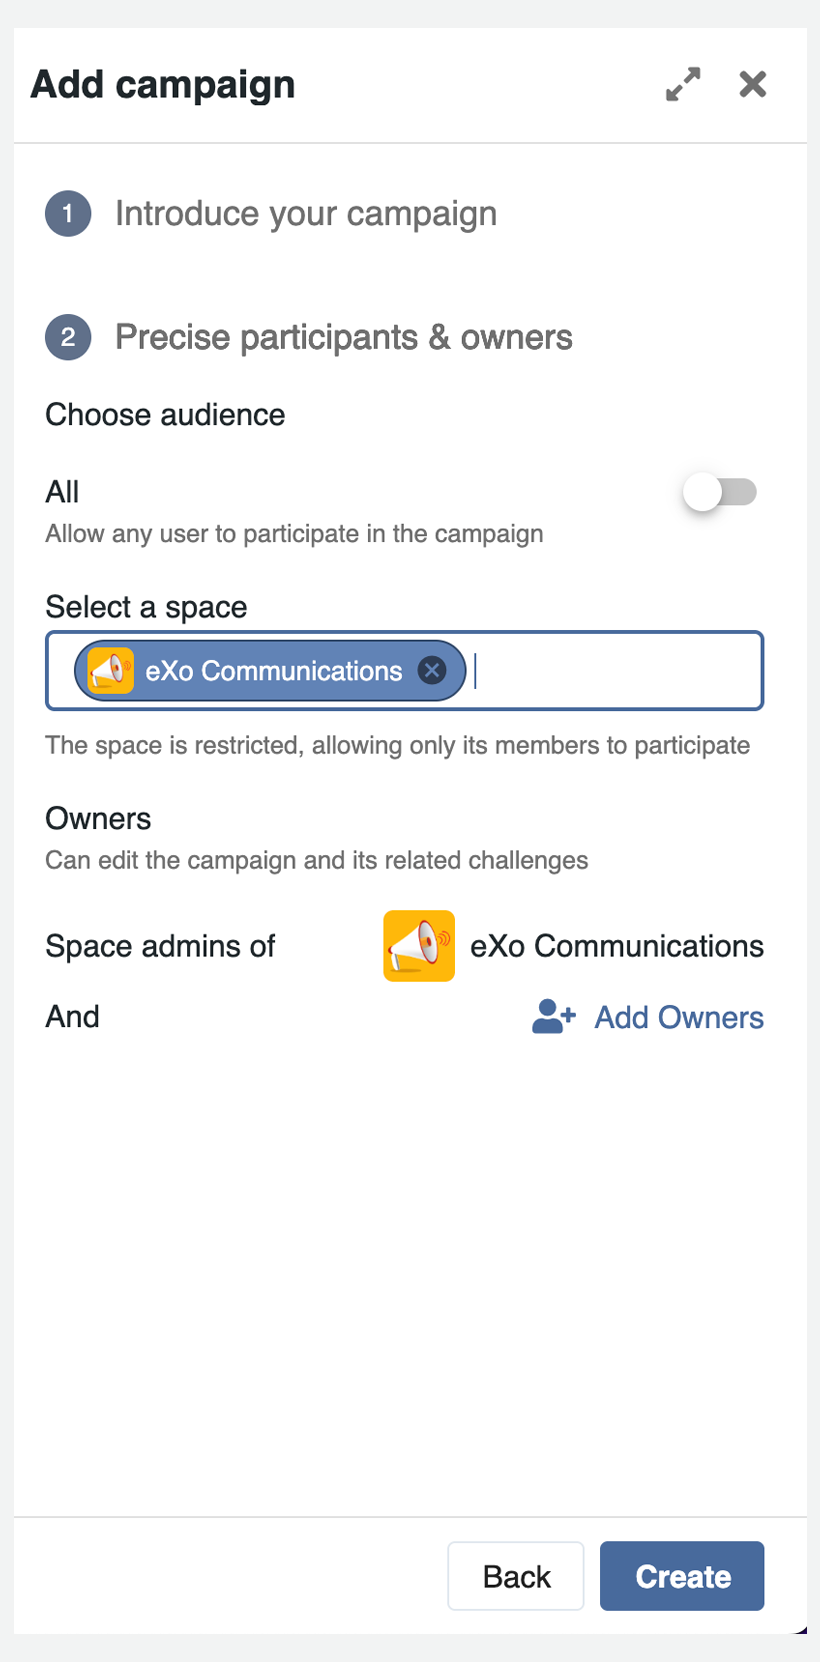This screenshot has width=820, height=1662.
Task: Click megaphone icon in space chip
Action: [x=111, y=670]
